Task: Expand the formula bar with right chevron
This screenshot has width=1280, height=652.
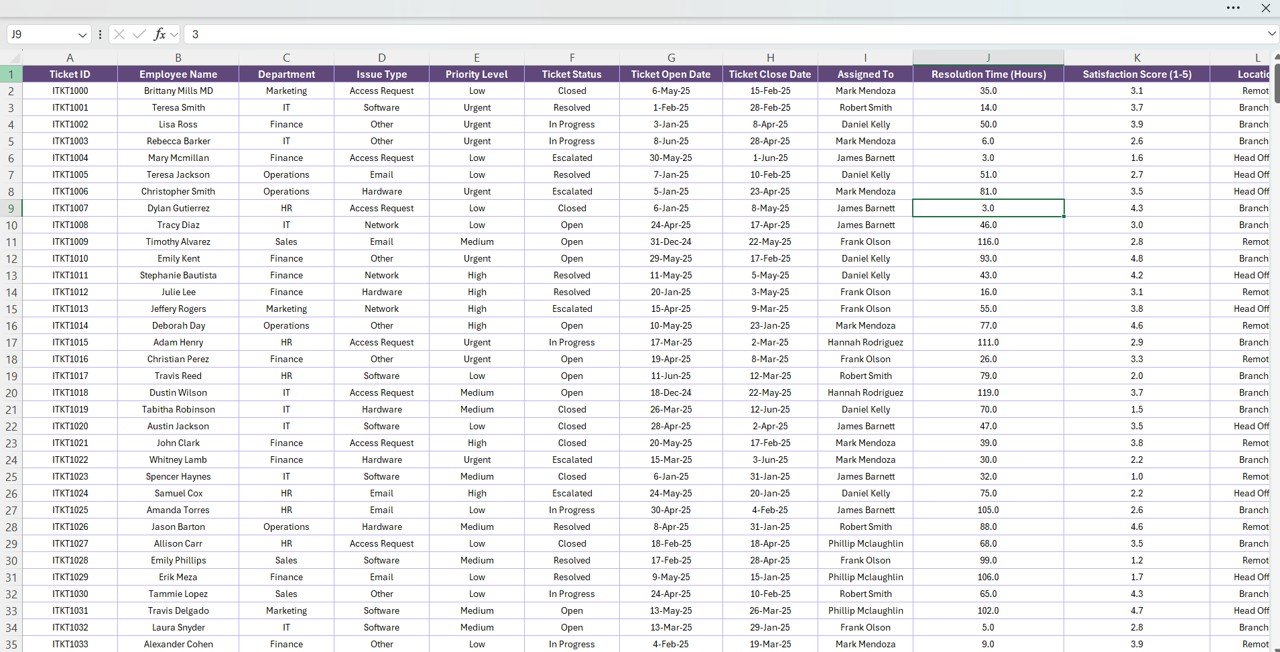Action: (x=1272, y=34)
